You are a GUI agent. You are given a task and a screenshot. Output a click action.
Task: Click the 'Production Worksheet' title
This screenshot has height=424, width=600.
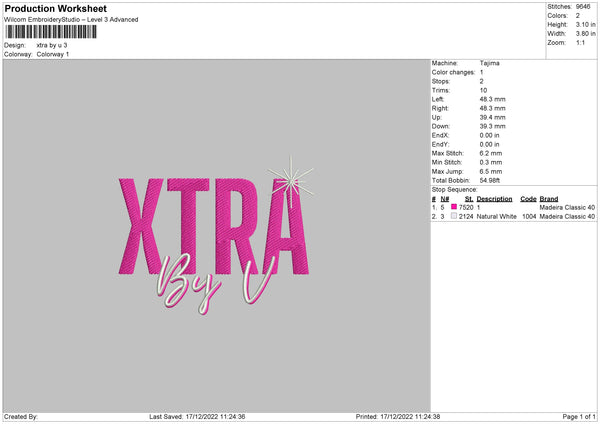point(55,8)
